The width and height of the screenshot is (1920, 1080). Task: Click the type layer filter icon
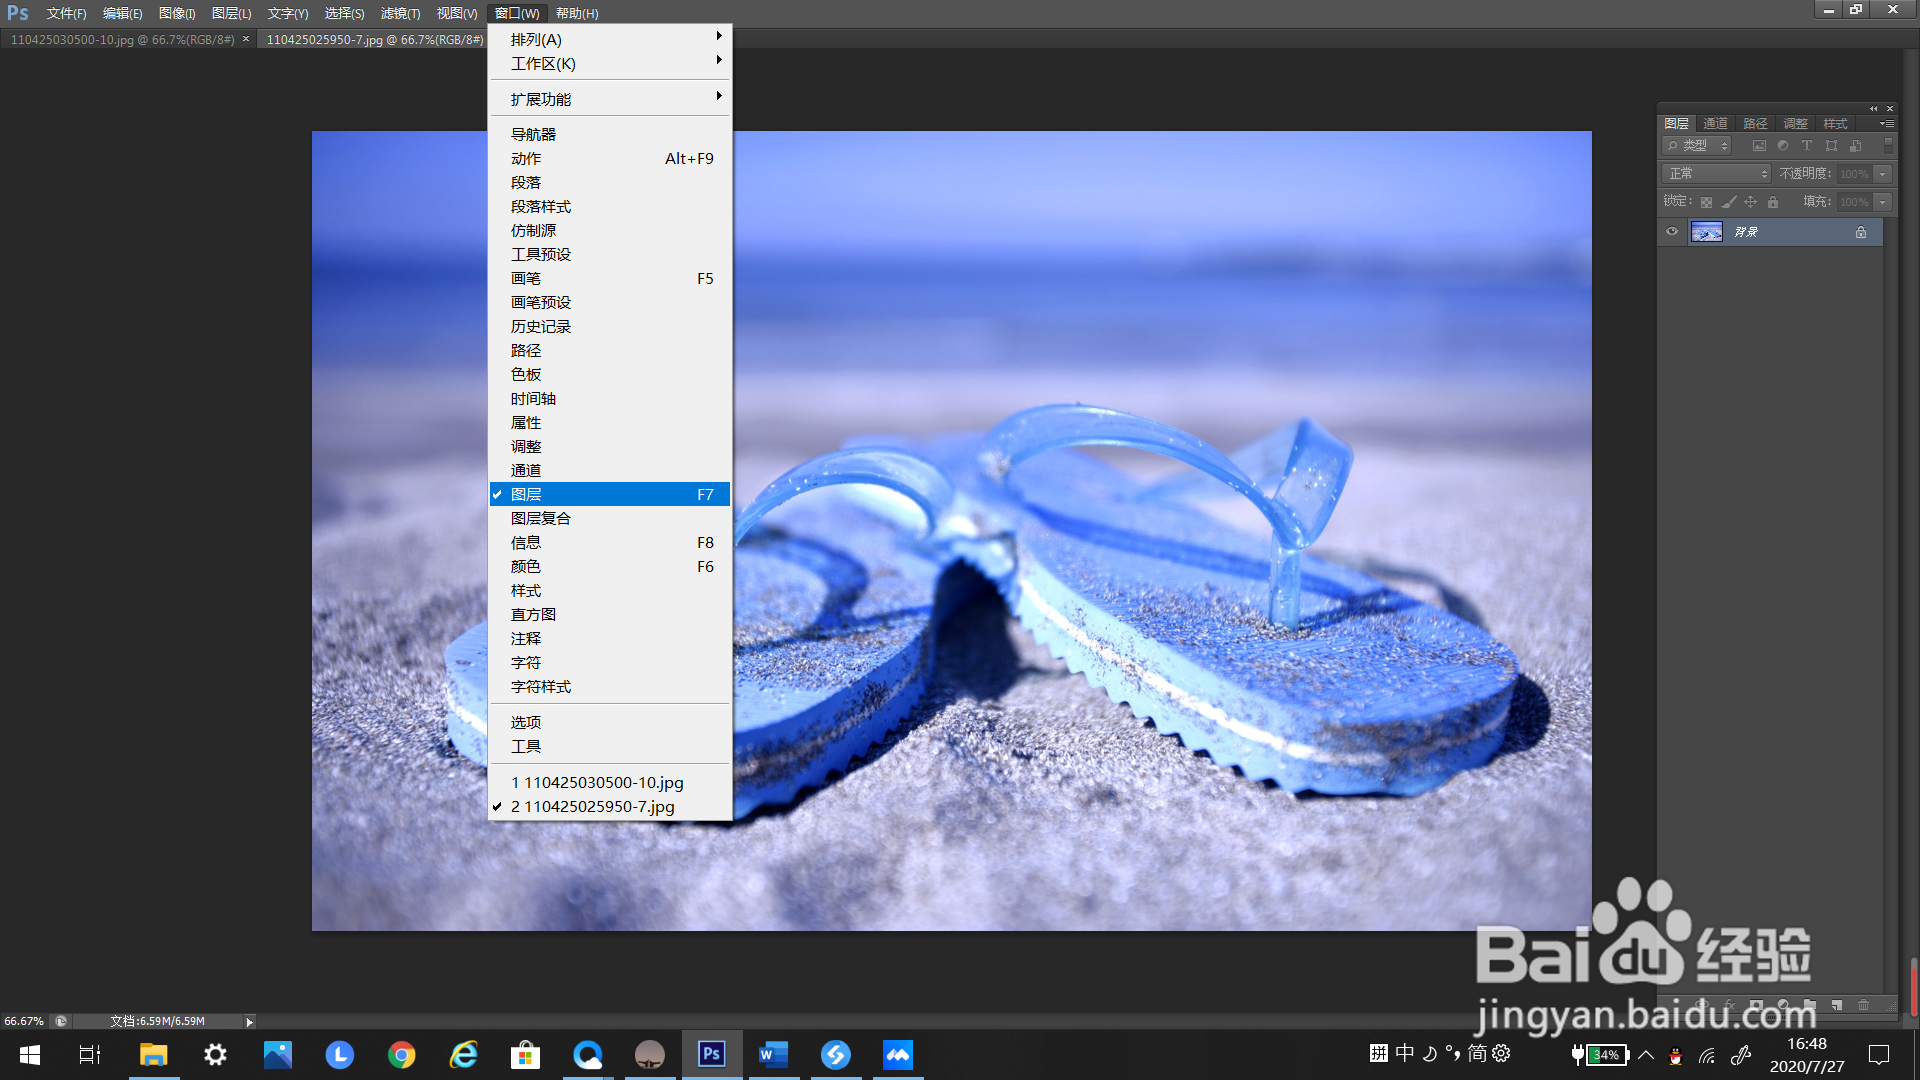click(x=1807, y=146)
